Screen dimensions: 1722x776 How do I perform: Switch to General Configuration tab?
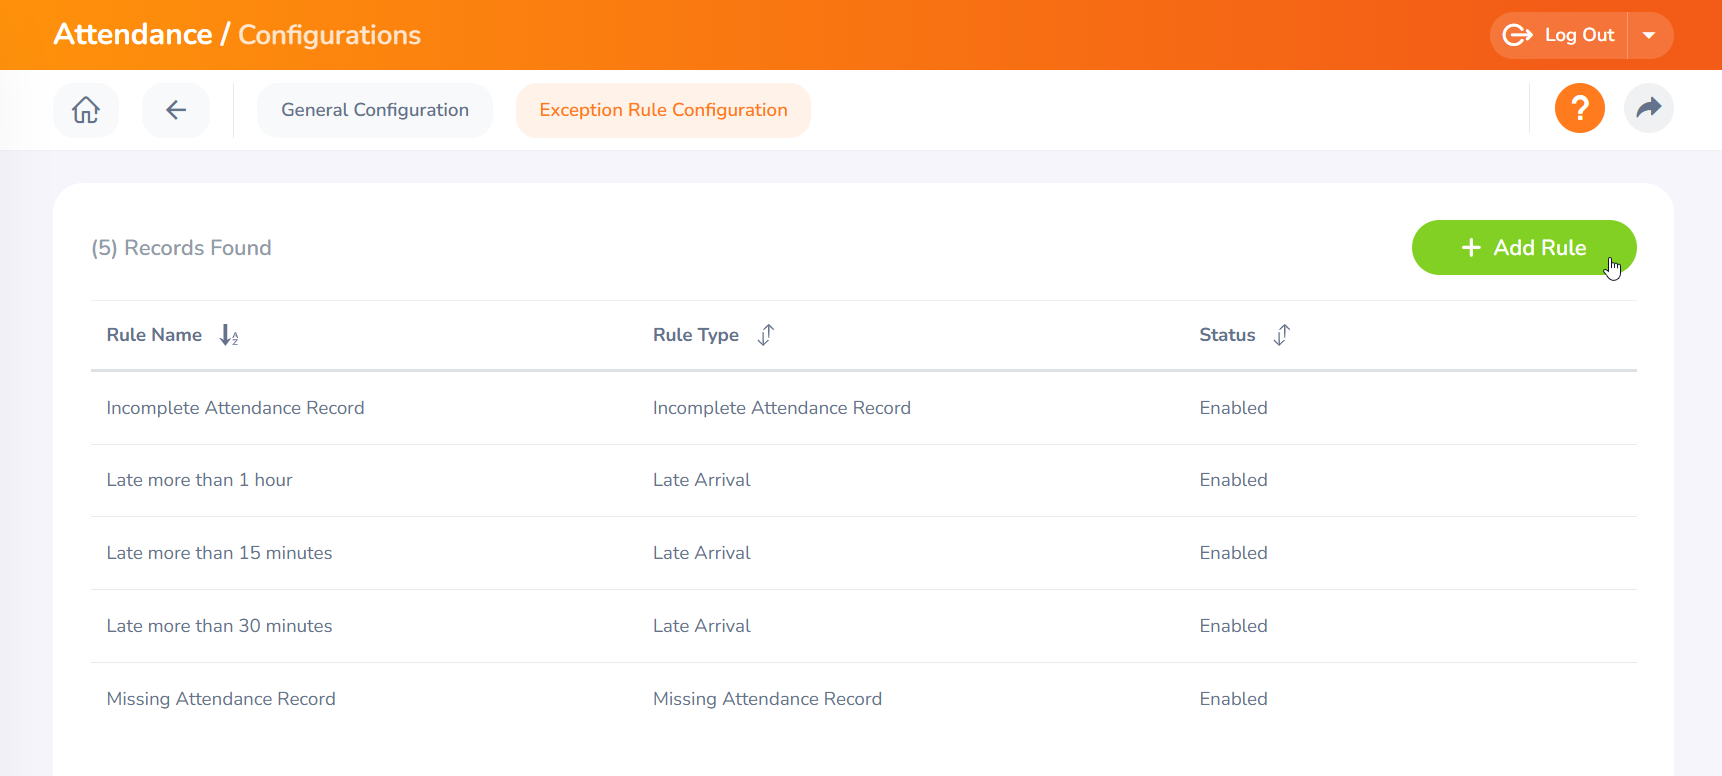coord(375,110)
